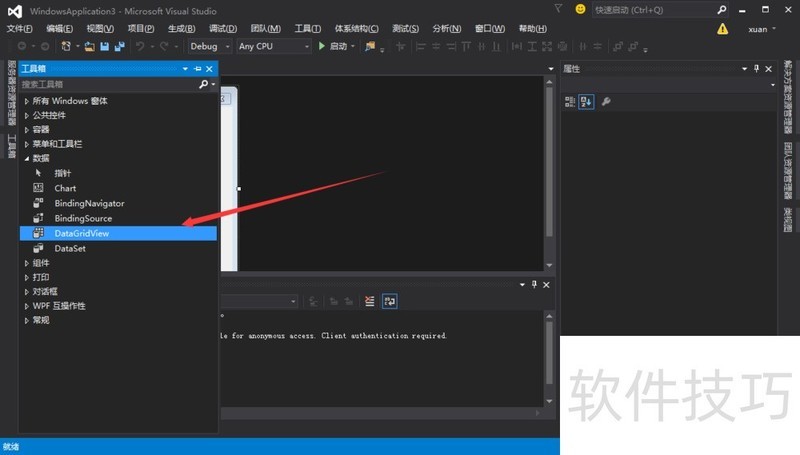The width and height of the screenshot is (800, 455).
Task: Click the Open File folder icon
Action: tap(89, 46)
